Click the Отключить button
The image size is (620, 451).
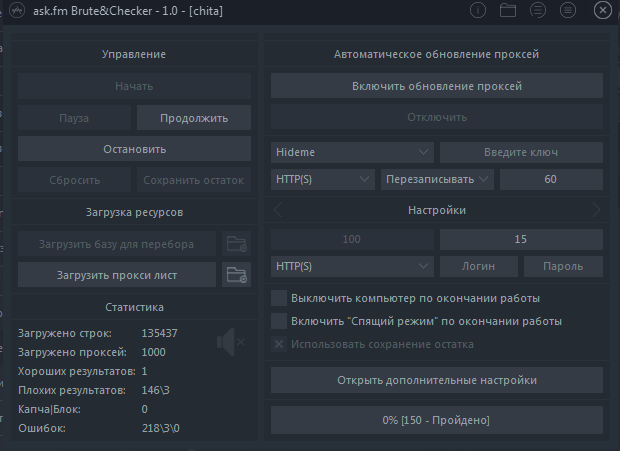(x=437, y=117)
